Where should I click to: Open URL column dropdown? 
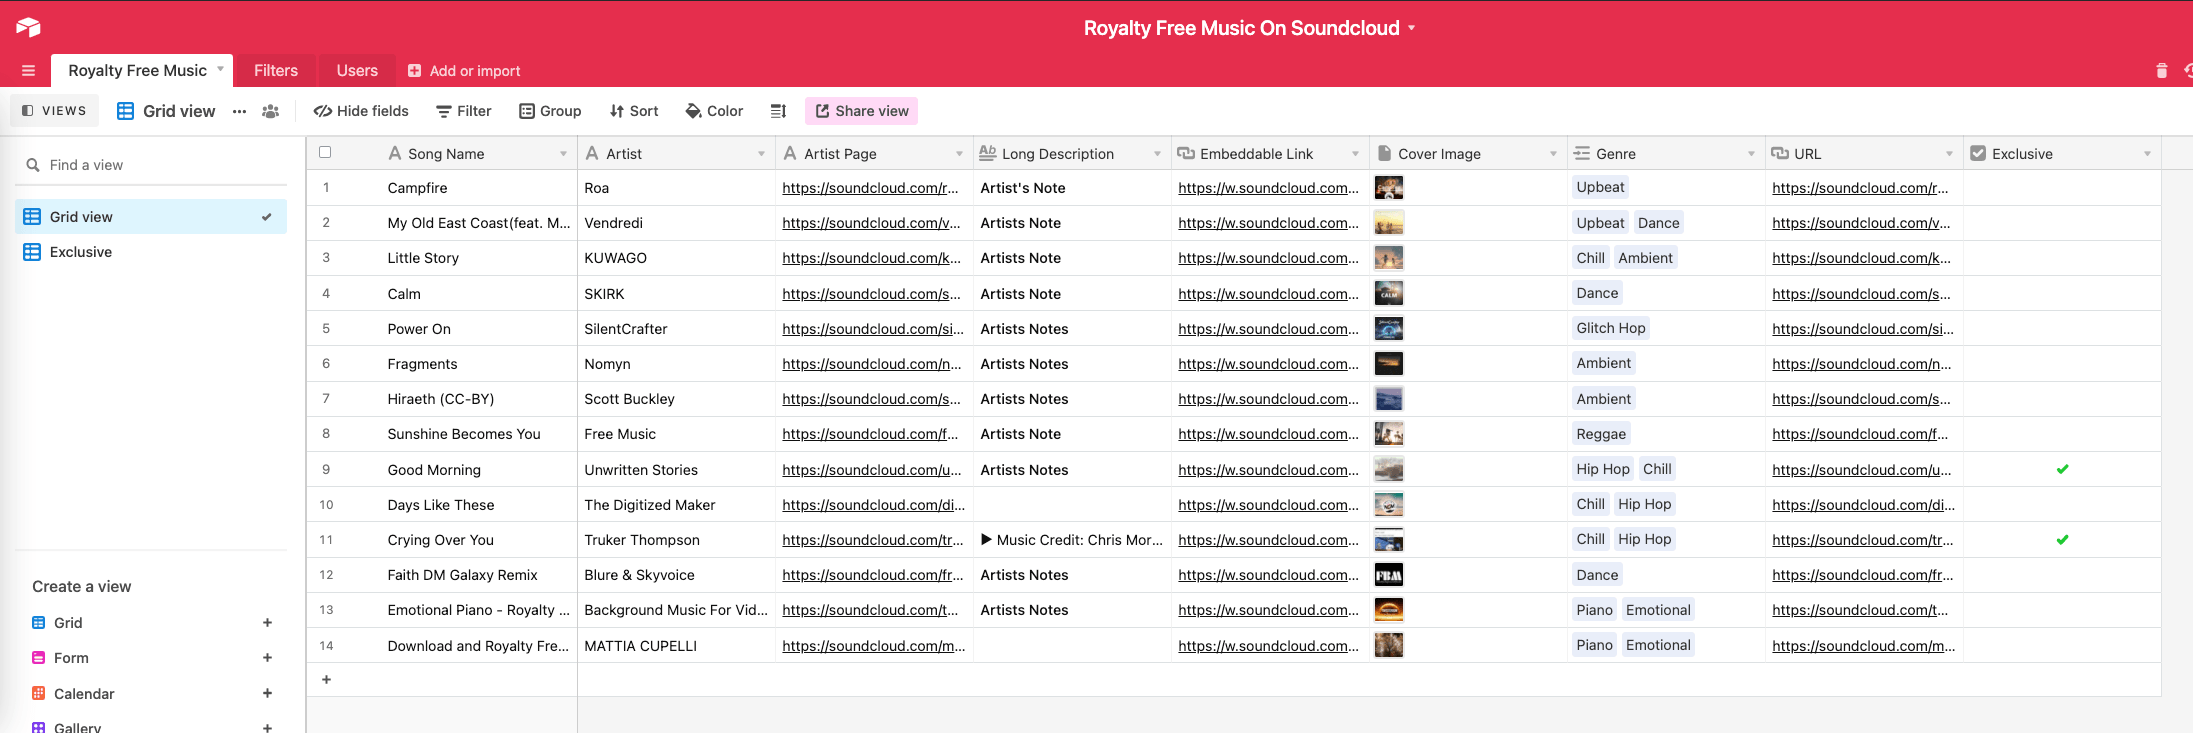(1949, 154)
